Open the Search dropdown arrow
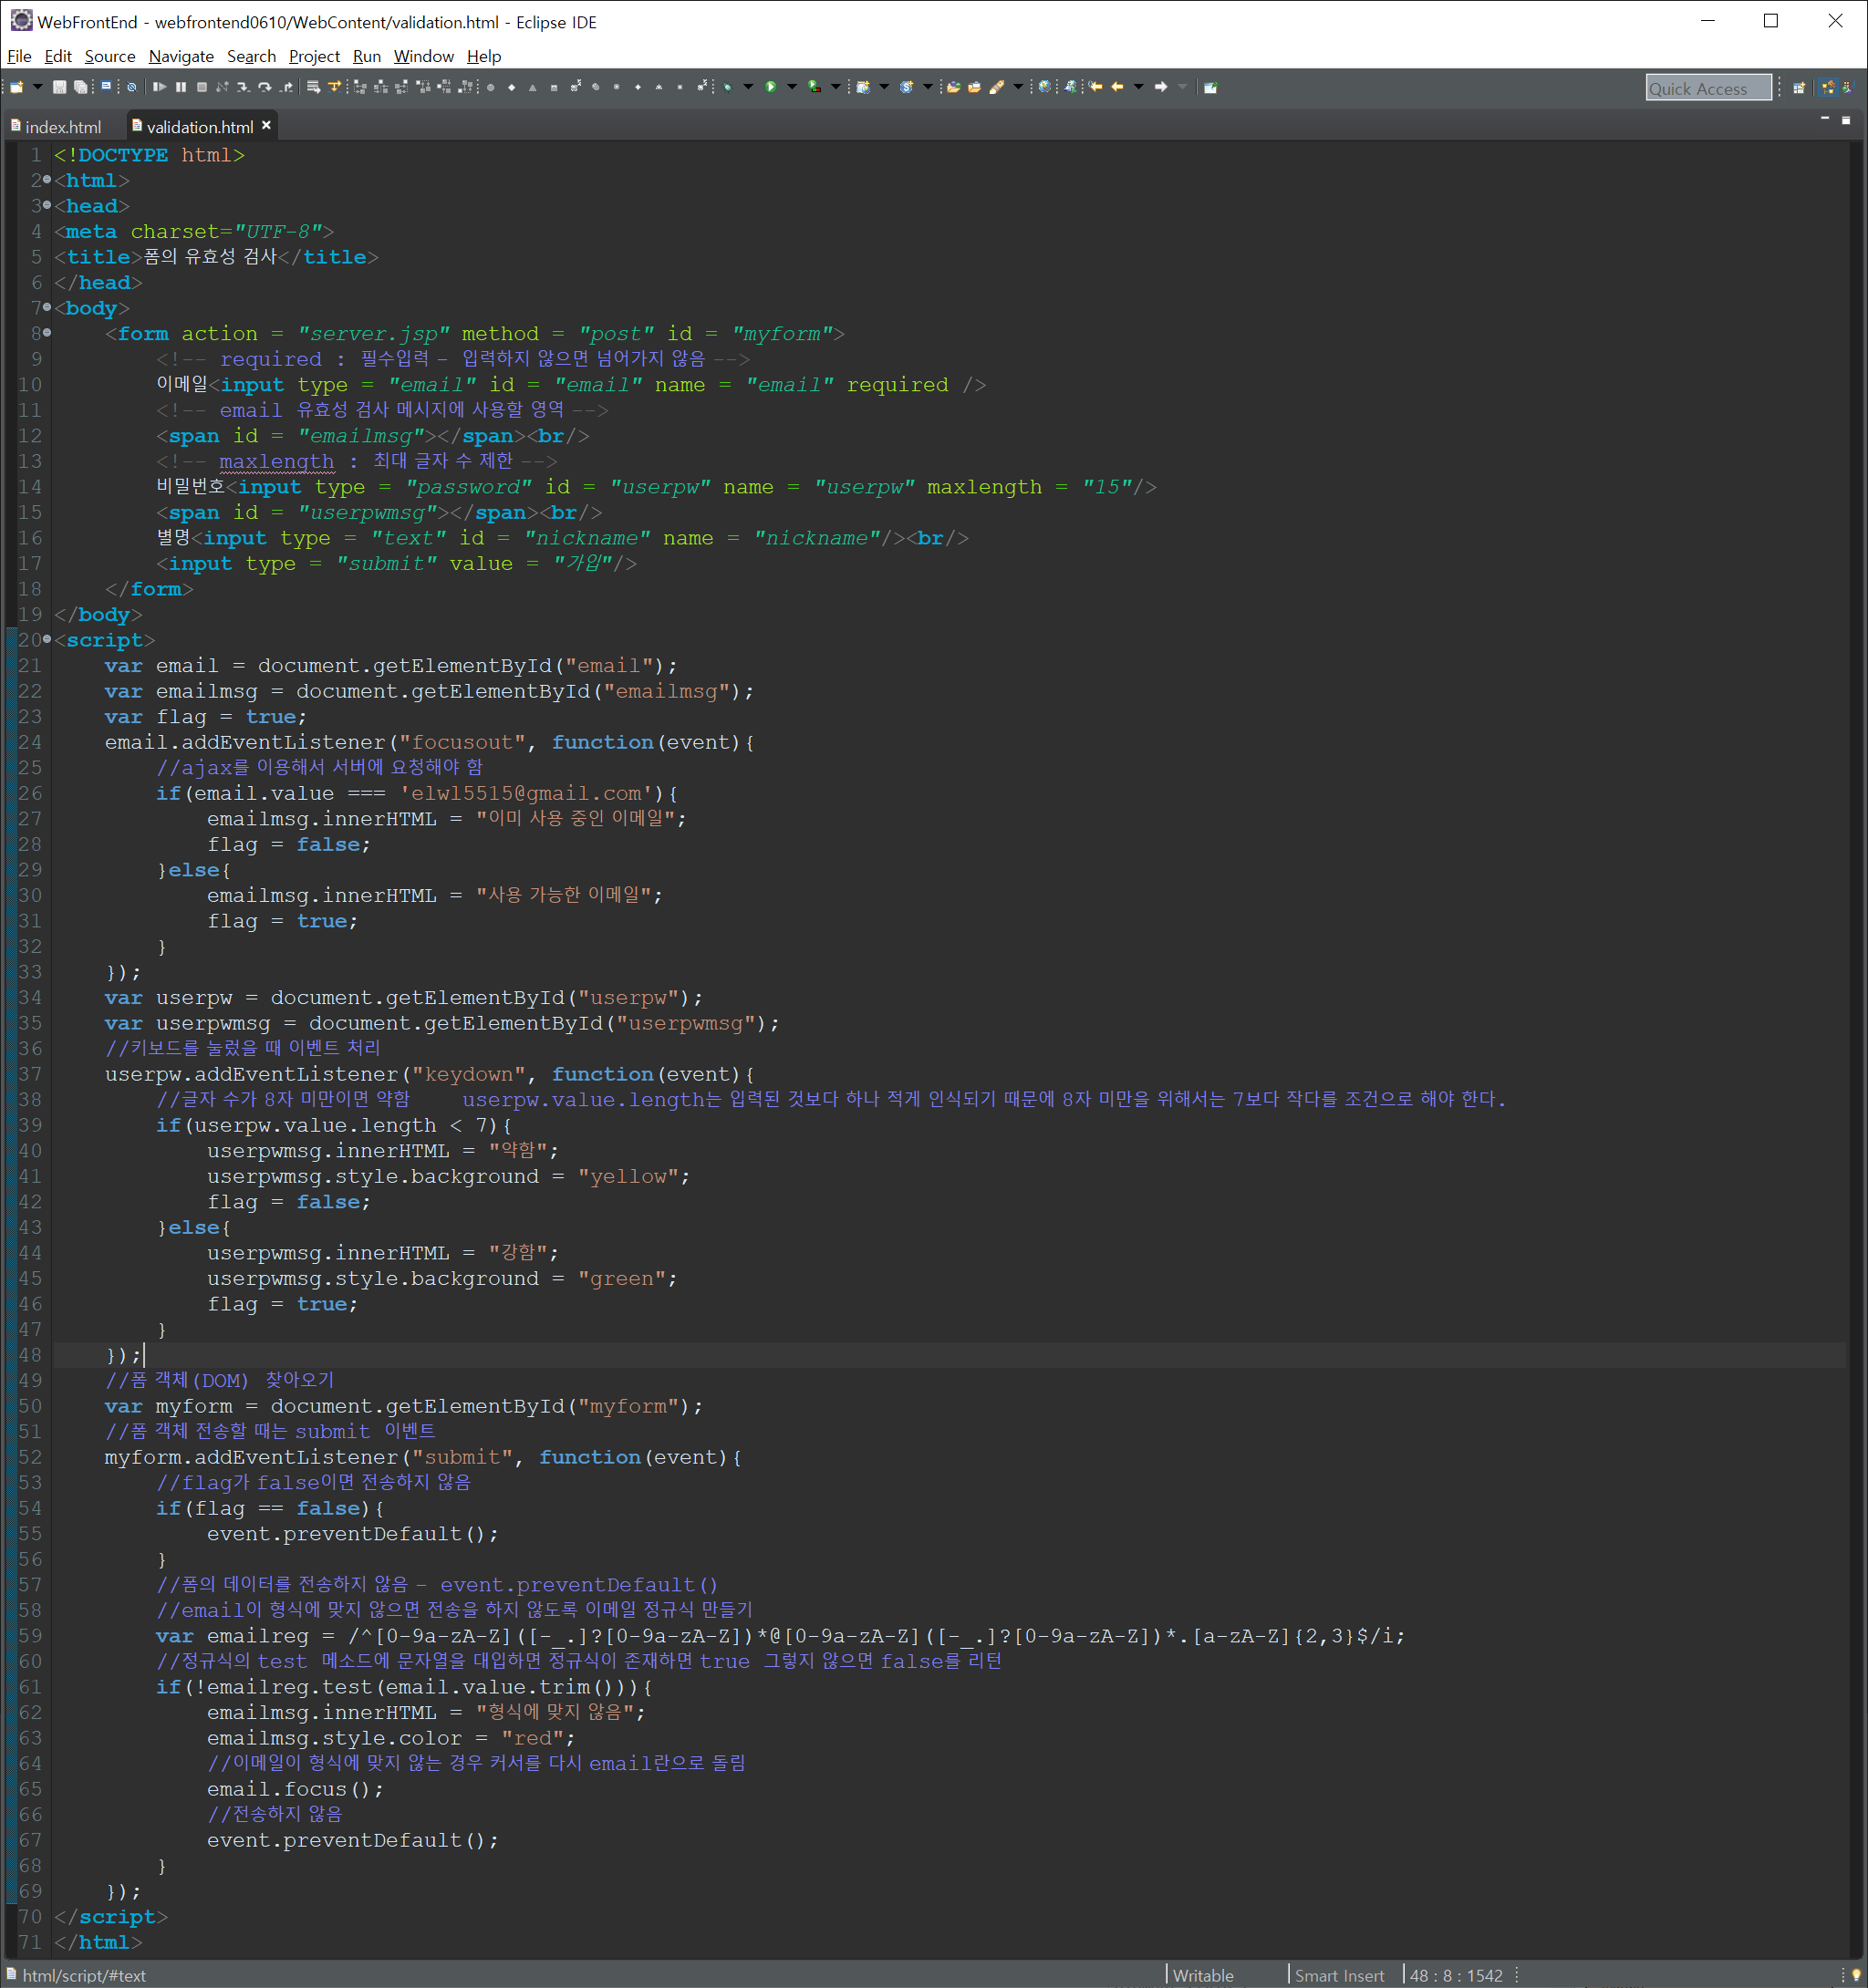The height and width of the screenshot is (1988, 1868). [x=1018, y=87]
